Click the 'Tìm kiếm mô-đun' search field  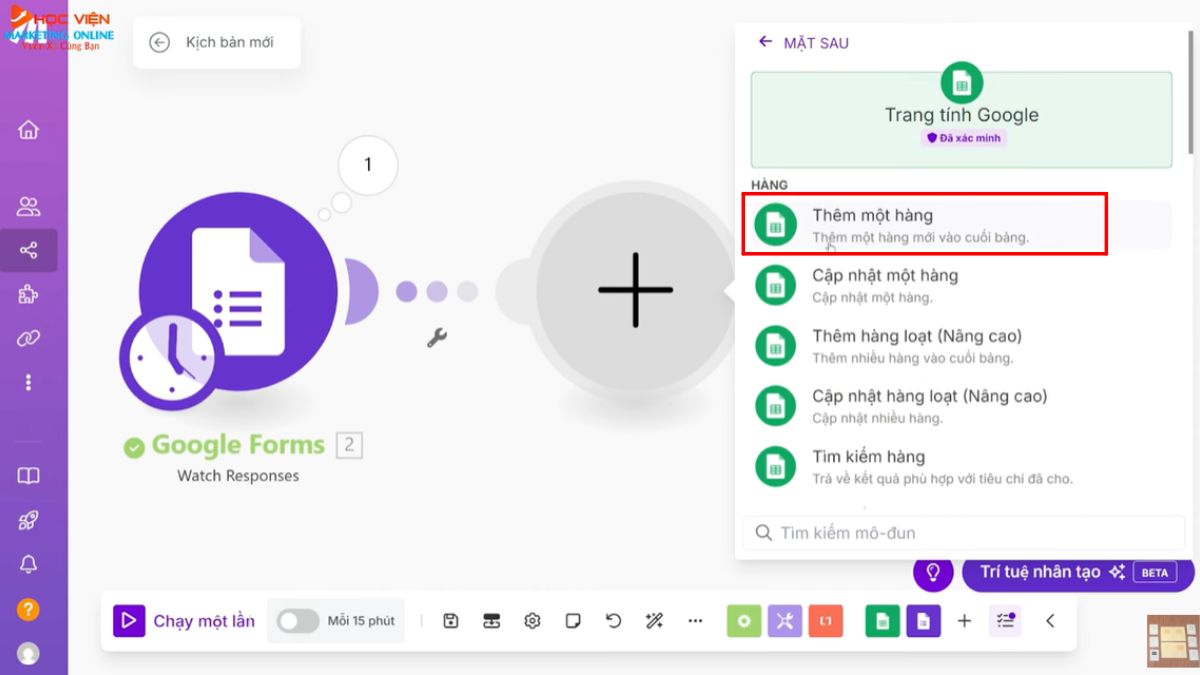963,533
